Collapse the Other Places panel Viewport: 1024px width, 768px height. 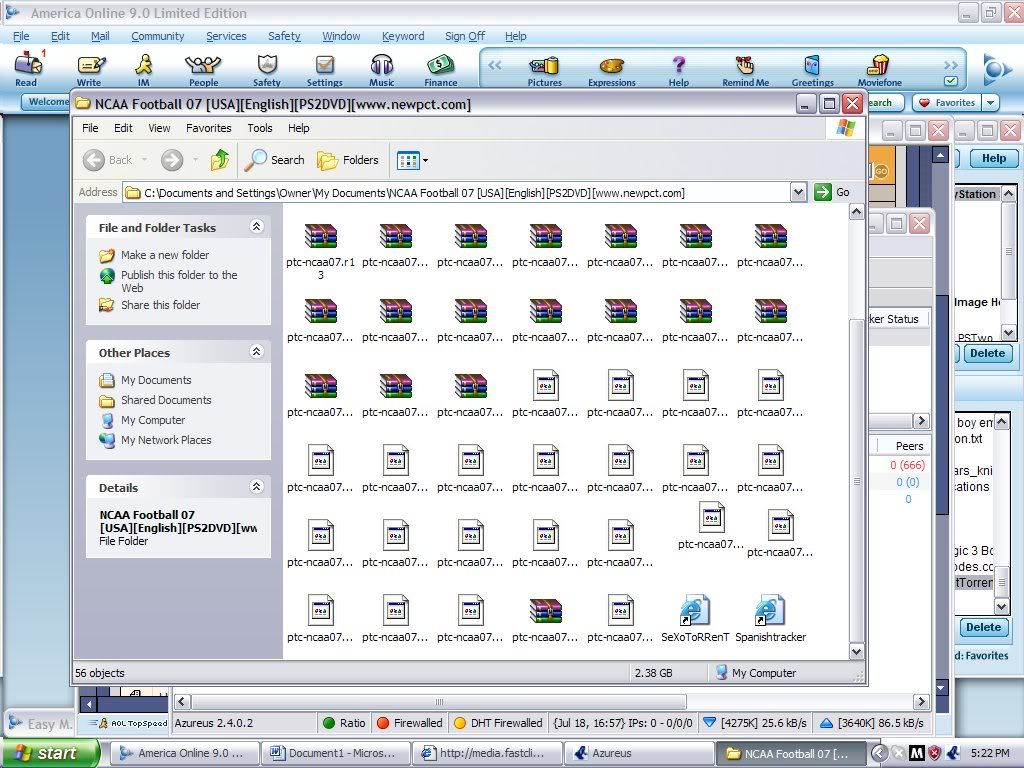coord(256,352)
